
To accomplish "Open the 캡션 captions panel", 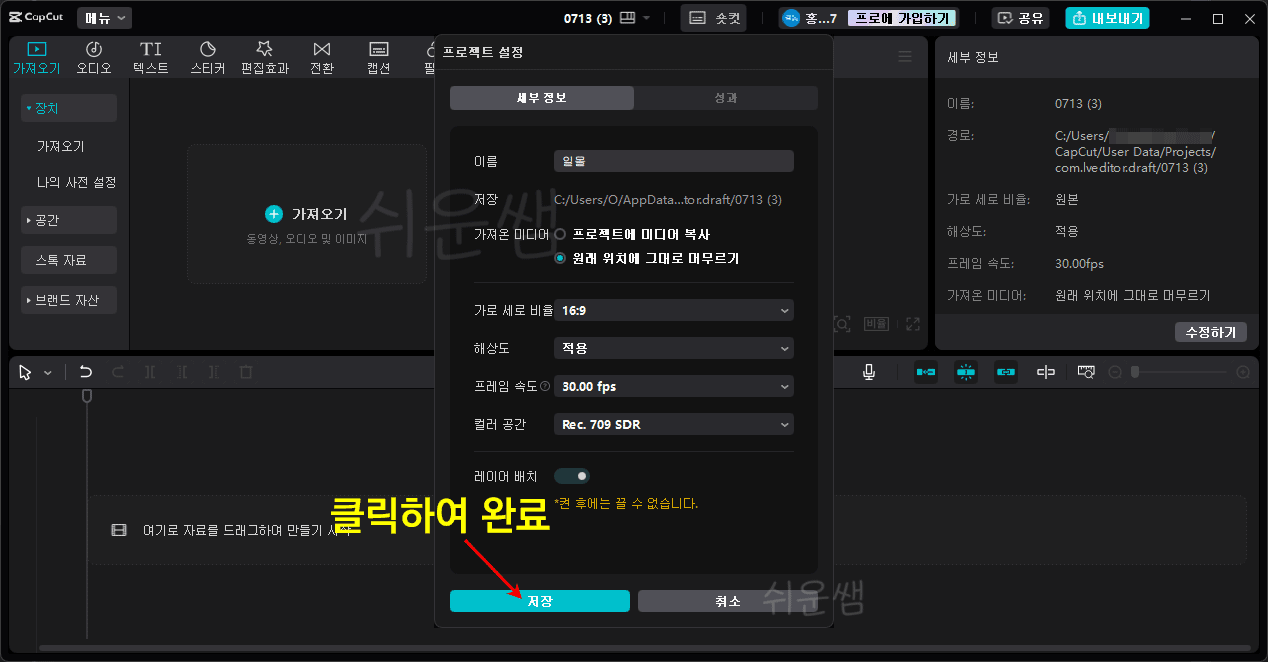I will [x=379, y=58].
